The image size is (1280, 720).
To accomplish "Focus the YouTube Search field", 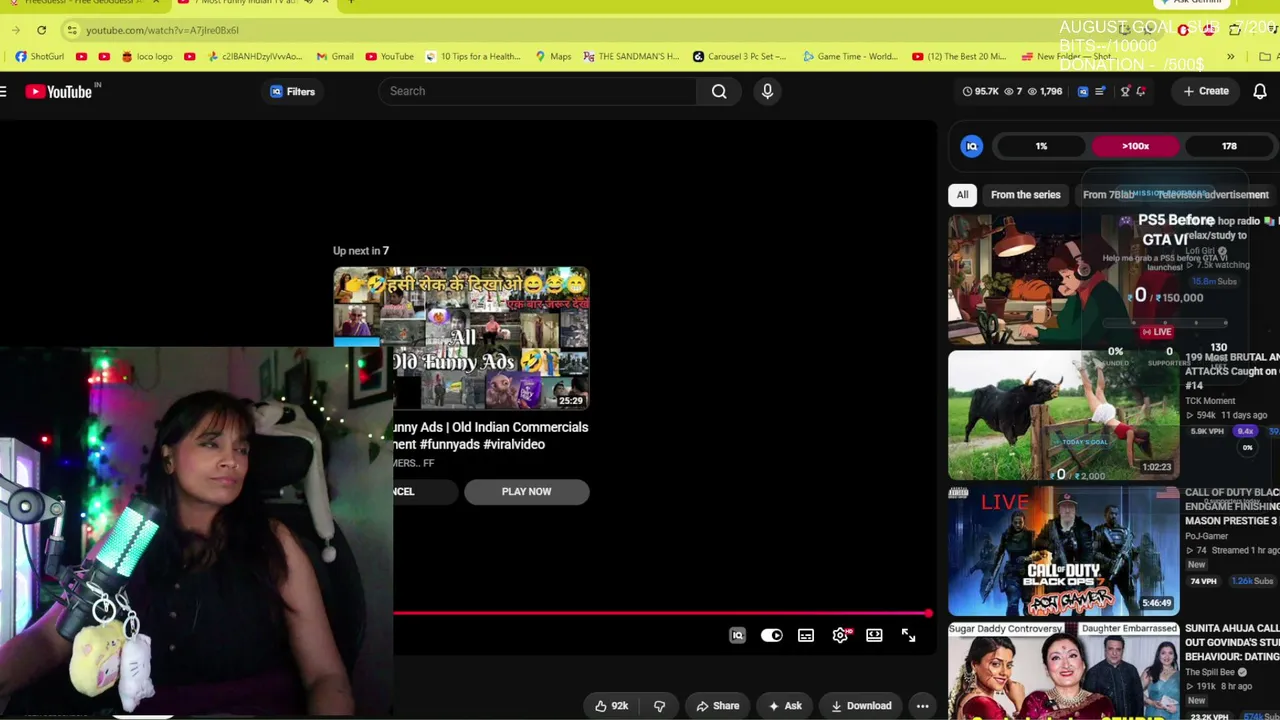I will [x=539, y=91].
